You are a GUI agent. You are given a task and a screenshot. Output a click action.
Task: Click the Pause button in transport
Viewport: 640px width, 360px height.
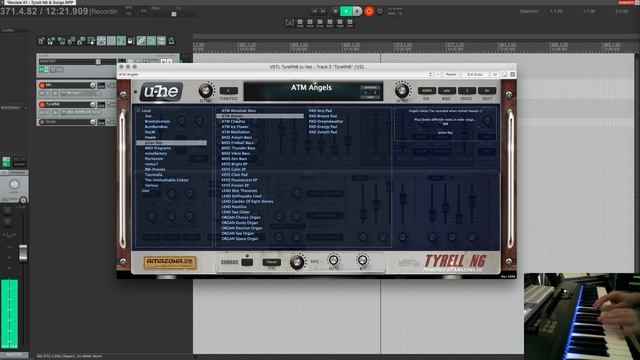coord(357,11)
